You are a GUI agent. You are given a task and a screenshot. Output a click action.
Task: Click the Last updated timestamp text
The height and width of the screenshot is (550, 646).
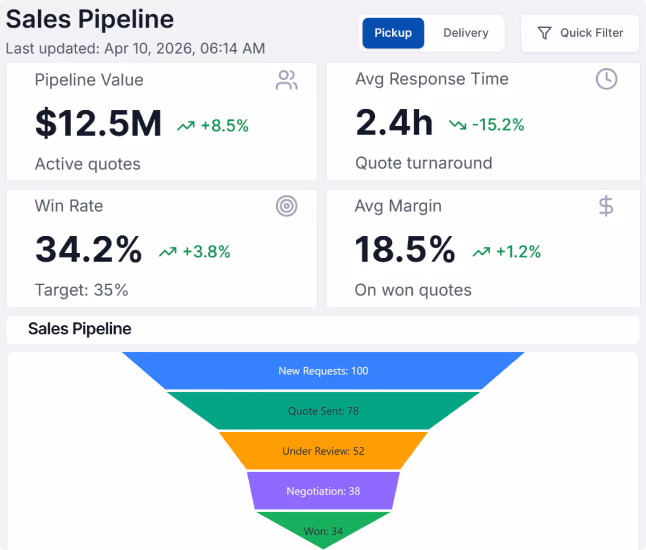pyautogui.click(x=135, y=49)
